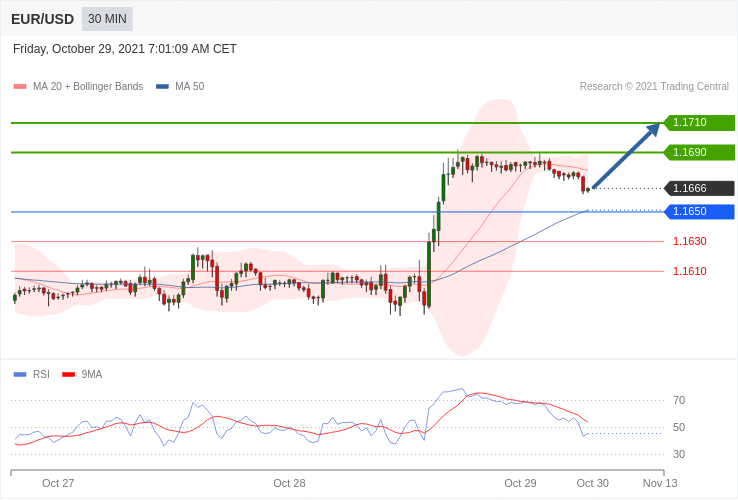Click the Oct 27 date axis label

tap(58, 484)
